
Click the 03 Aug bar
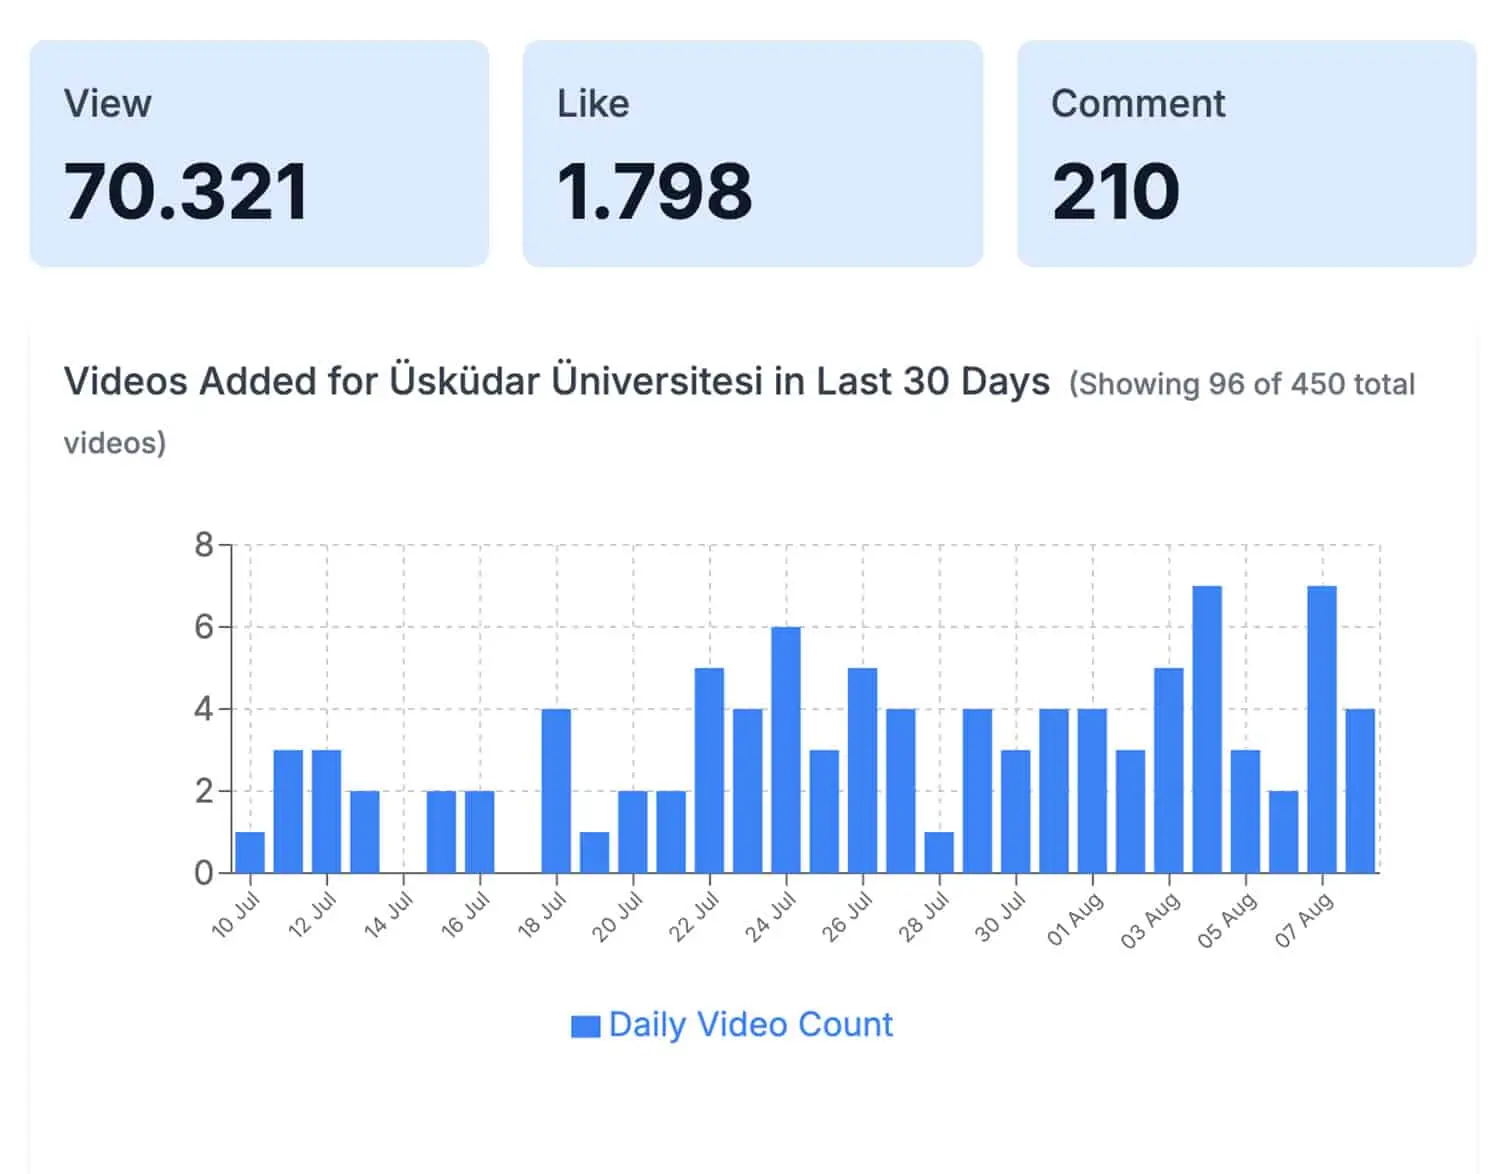[x=1169, y=770]
